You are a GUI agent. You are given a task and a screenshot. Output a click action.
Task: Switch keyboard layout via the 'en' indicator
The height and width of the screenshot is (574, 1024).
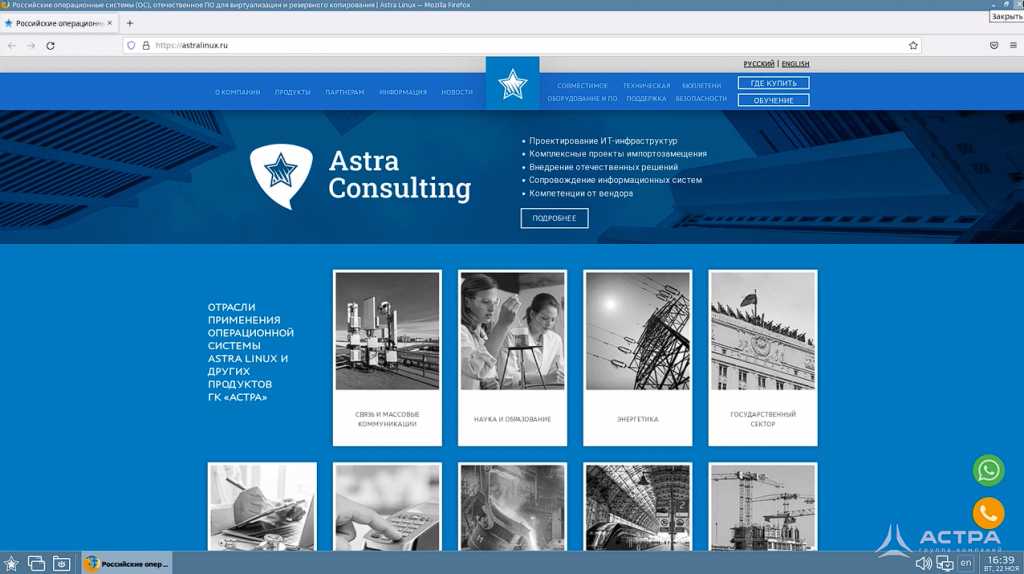965,564
